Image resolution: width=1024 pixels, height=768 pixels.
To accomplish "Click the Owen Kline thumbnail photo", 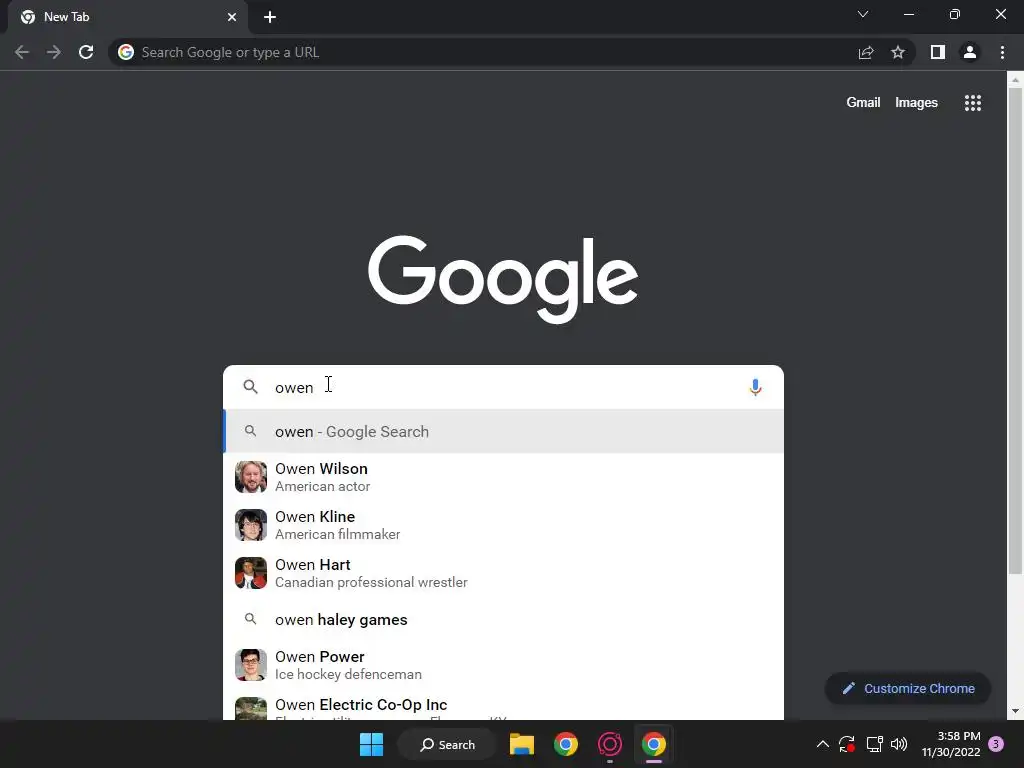I will pos(251,525).
